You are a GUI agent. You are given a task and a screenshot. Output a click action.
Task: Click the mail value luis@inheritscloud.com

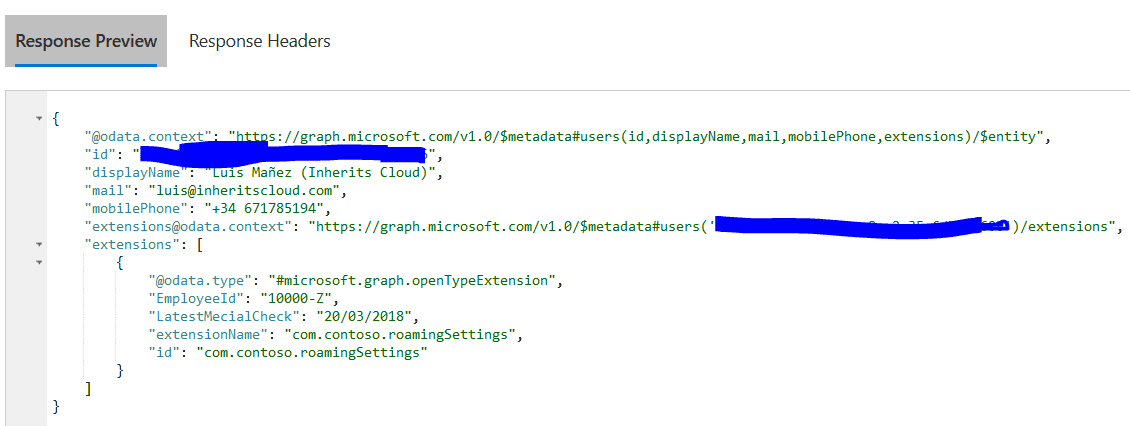point(244,190)
